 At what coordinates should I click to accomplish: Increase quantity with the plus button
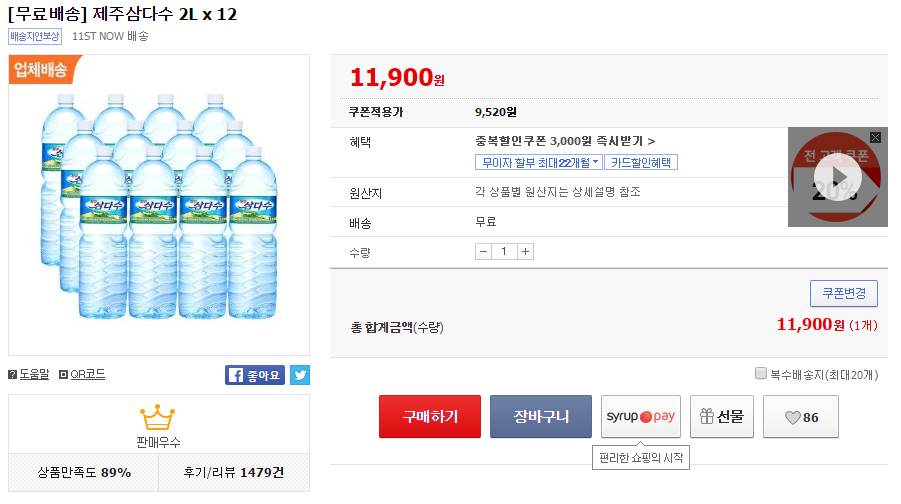coord(526,251)
